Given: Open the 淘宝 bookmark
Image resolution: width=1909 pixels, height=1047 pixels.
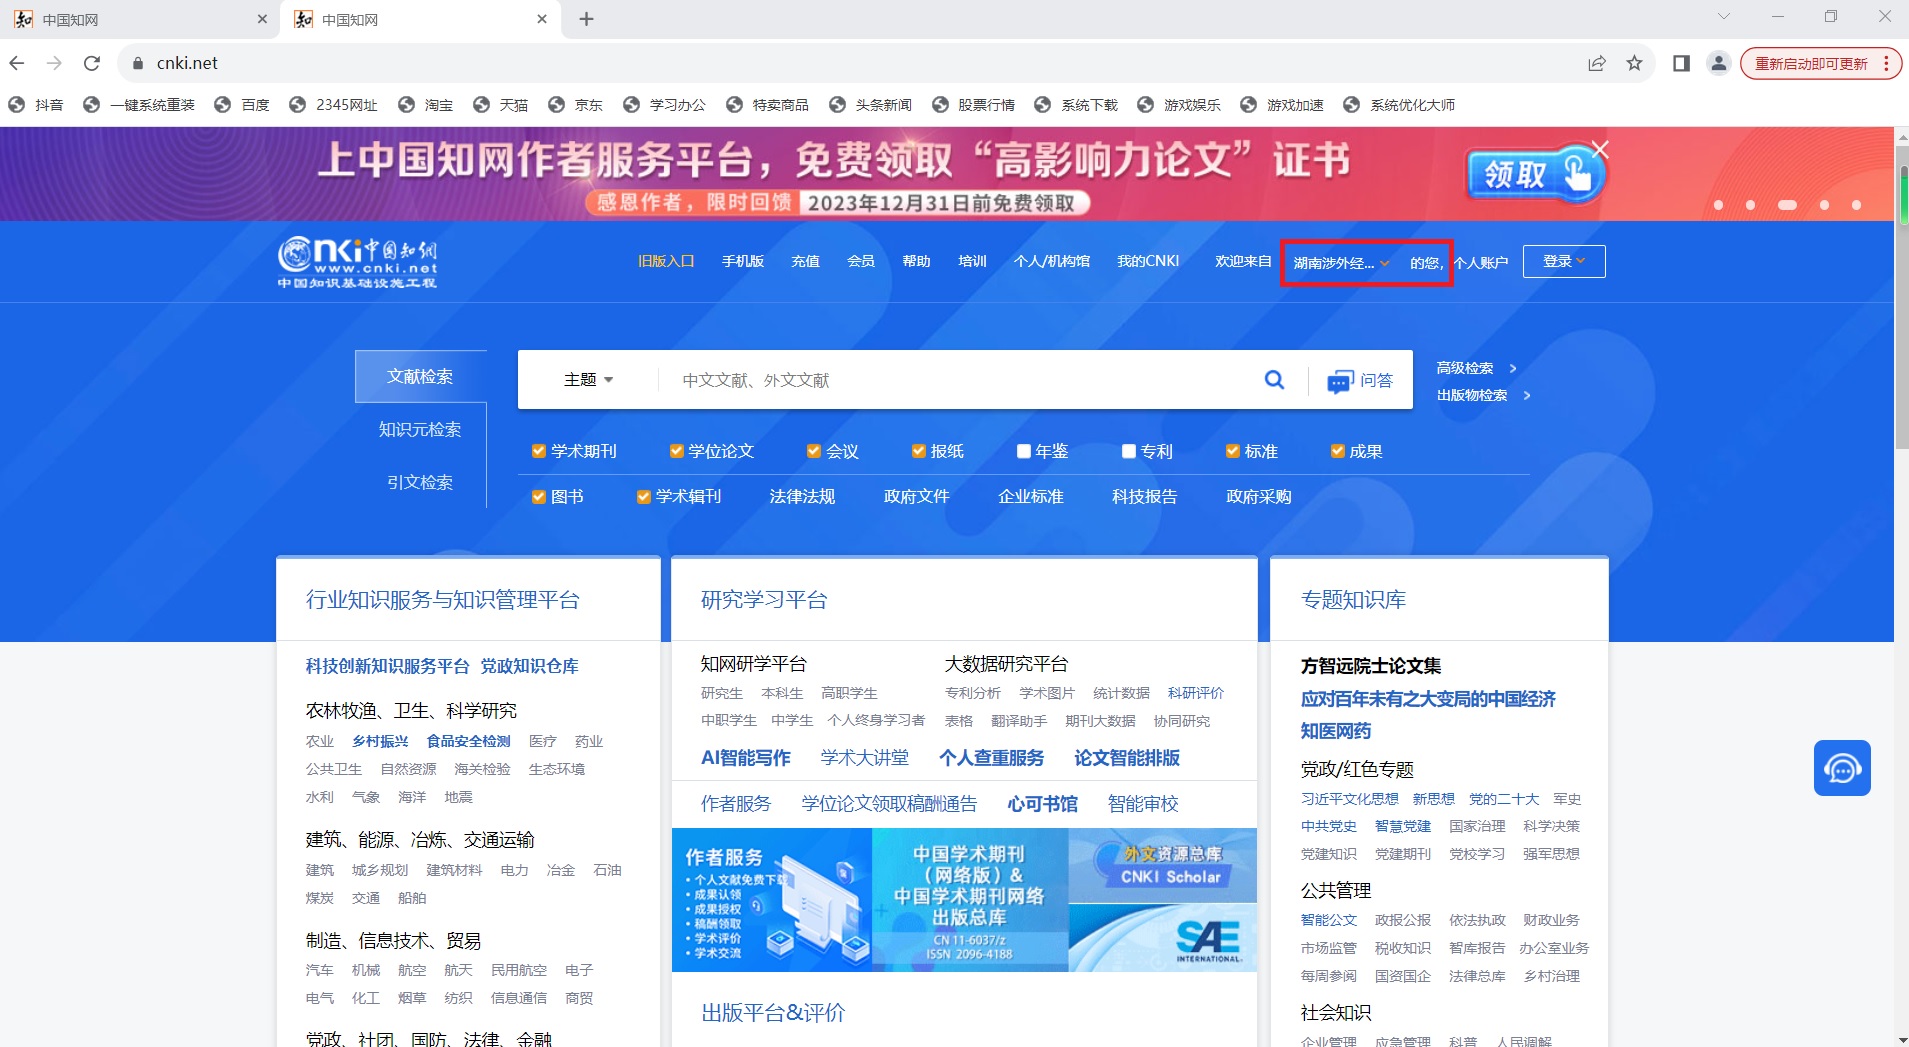Looking at the screenshot, I should [425, 105].
